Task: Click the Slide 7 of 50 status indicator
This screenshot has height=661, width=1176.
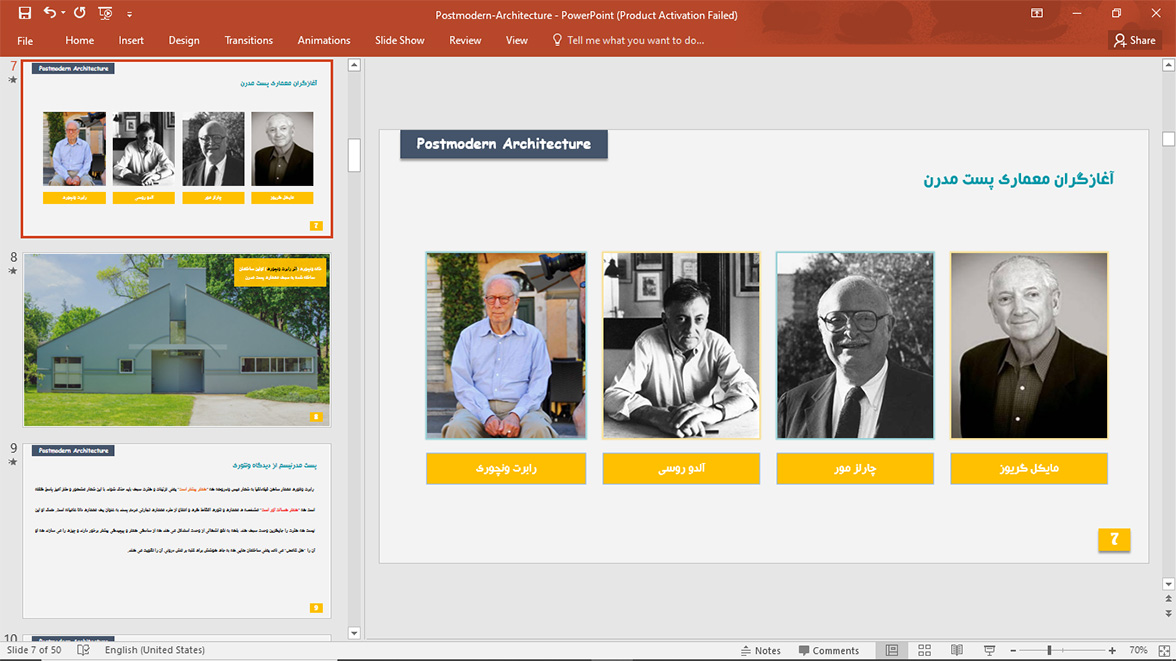Action: click(x=34, y=650)
